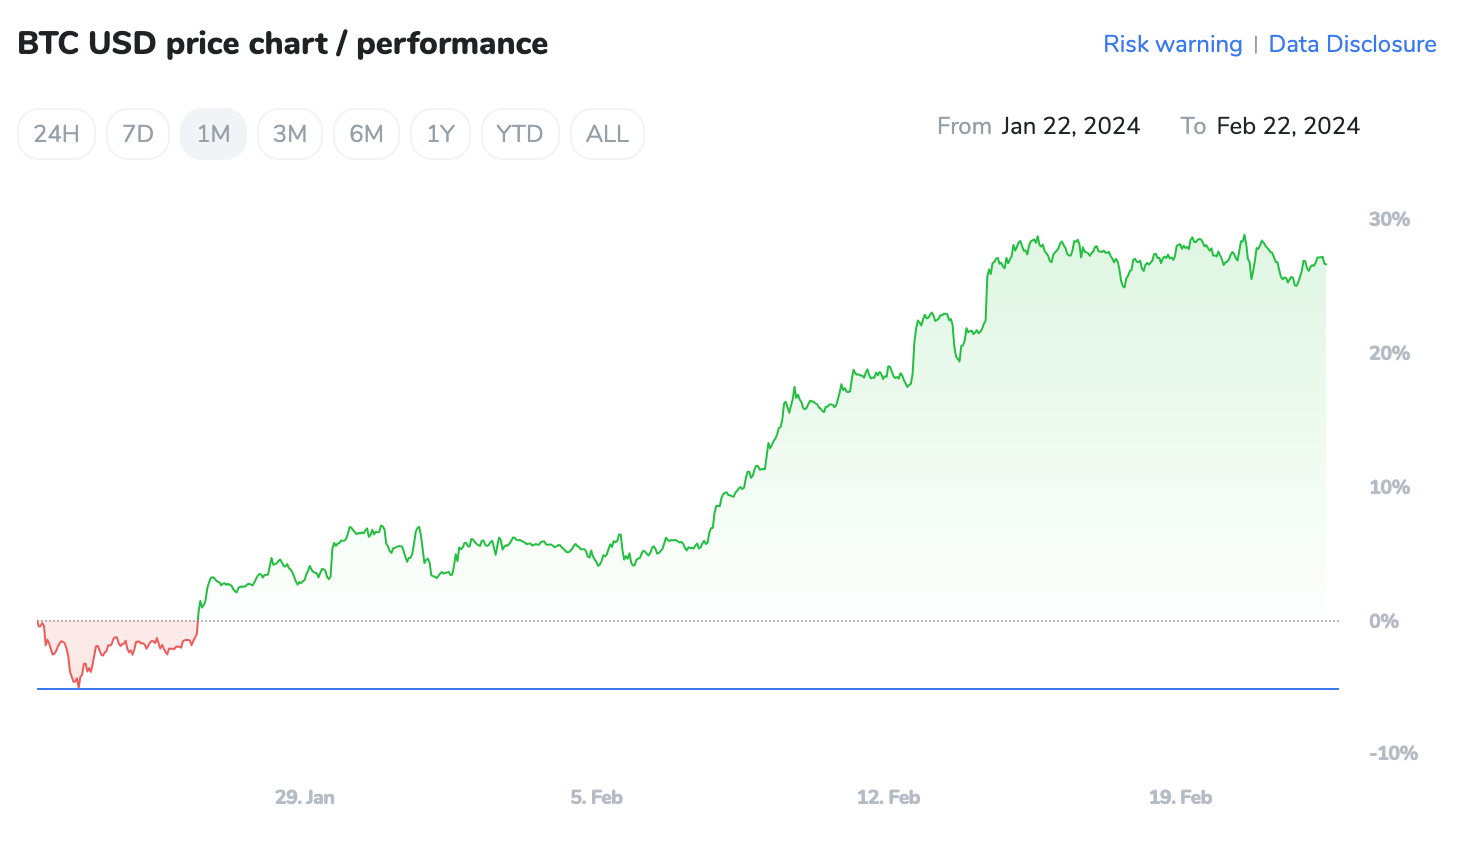Open the Risk warning page
The width and height of the screenshot is (1468, 856).
pos(1172,44)
